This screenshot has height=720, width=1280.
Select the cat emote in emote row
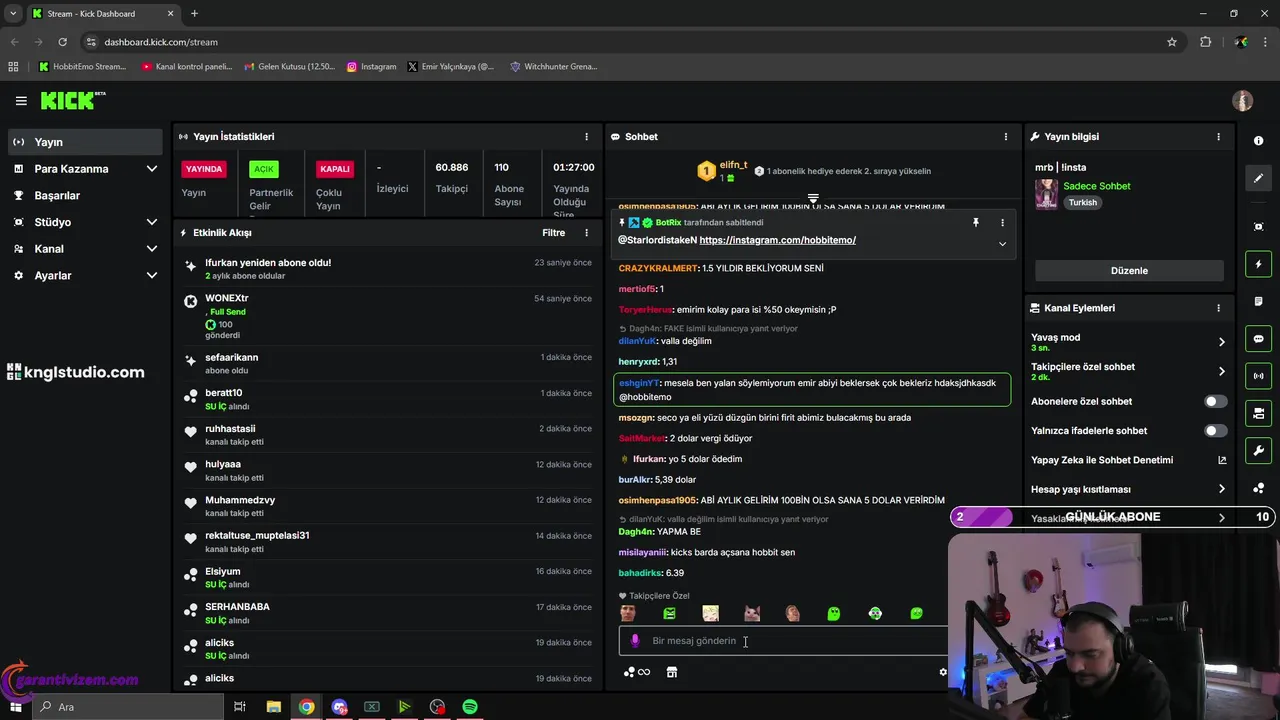(751, 613)
